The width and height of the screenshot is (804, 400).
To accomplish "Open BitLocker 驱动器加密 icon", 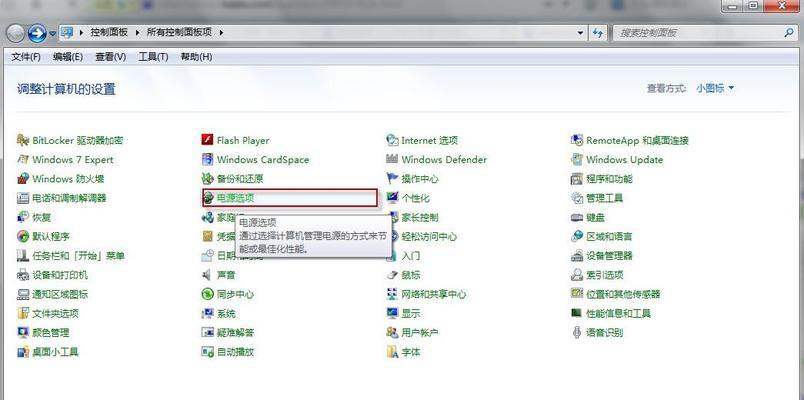I will pos(23,140).
